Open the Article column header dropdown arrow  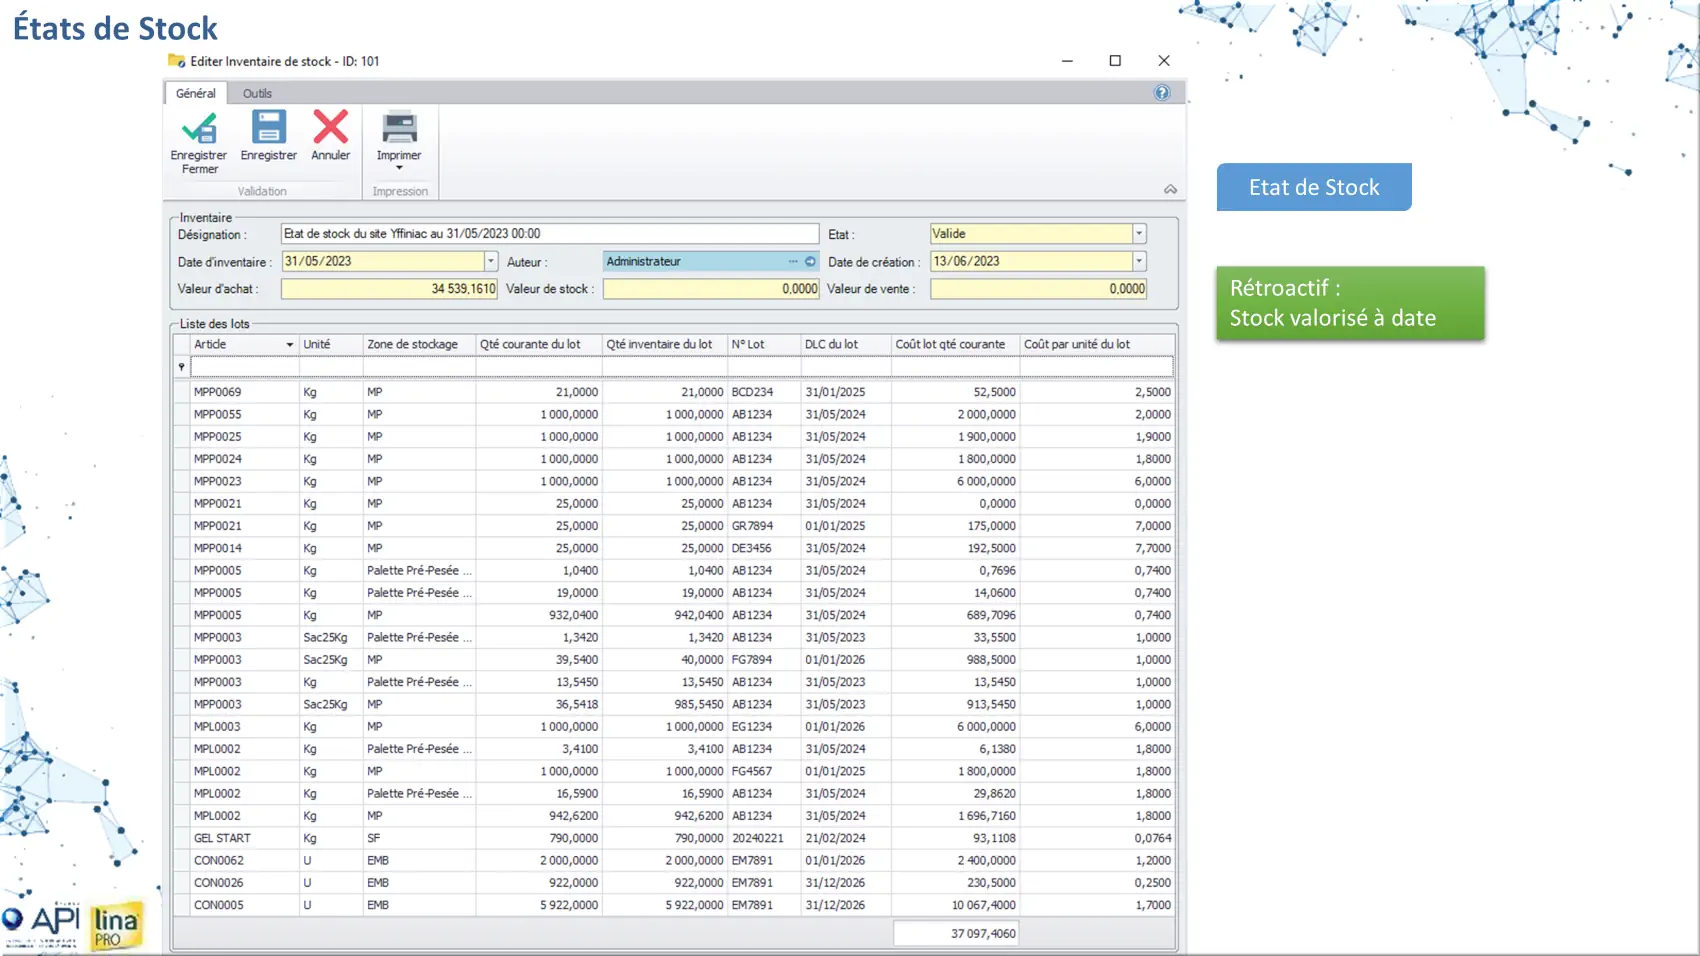click(x=289, y=345)
